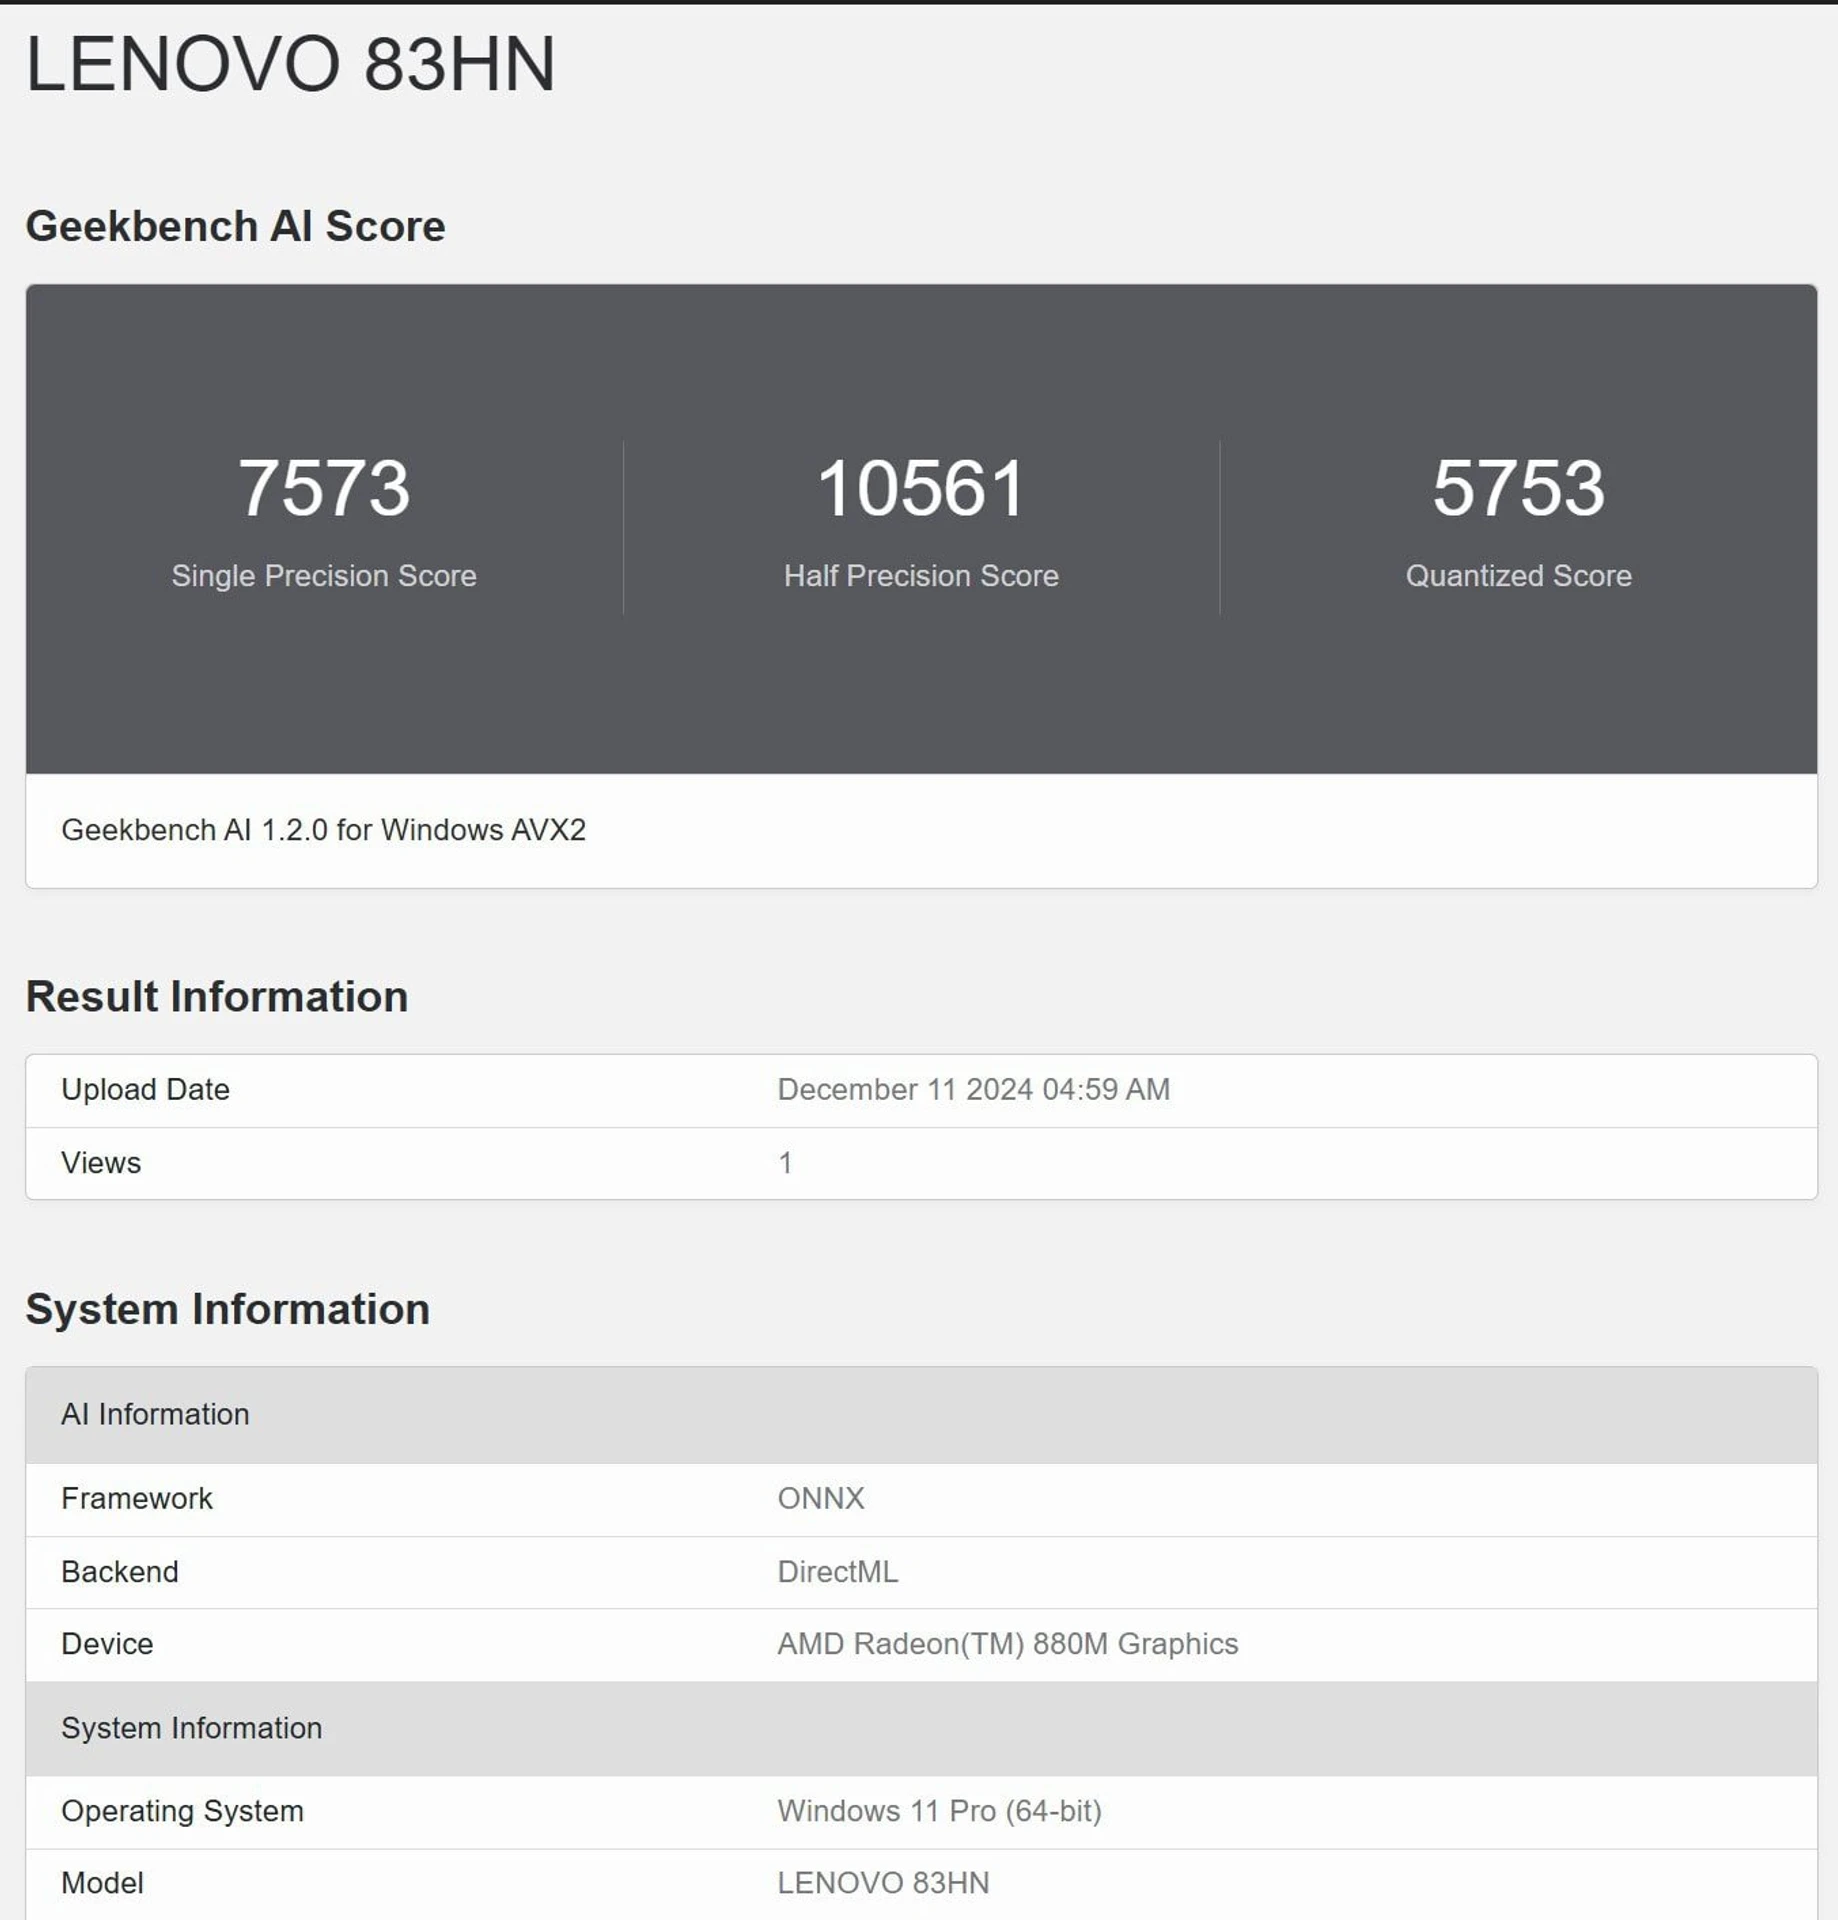Select Geekbench AI 1.2.0 for Windows AVX2 text
The height and width of the screenshot is (1920, 1838).
pyautogui.click(x=323, y=830)
